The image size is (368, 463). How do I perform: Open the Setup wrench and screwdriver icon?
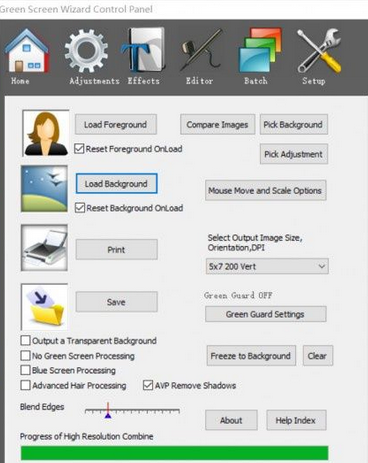(x=319, y=51)
